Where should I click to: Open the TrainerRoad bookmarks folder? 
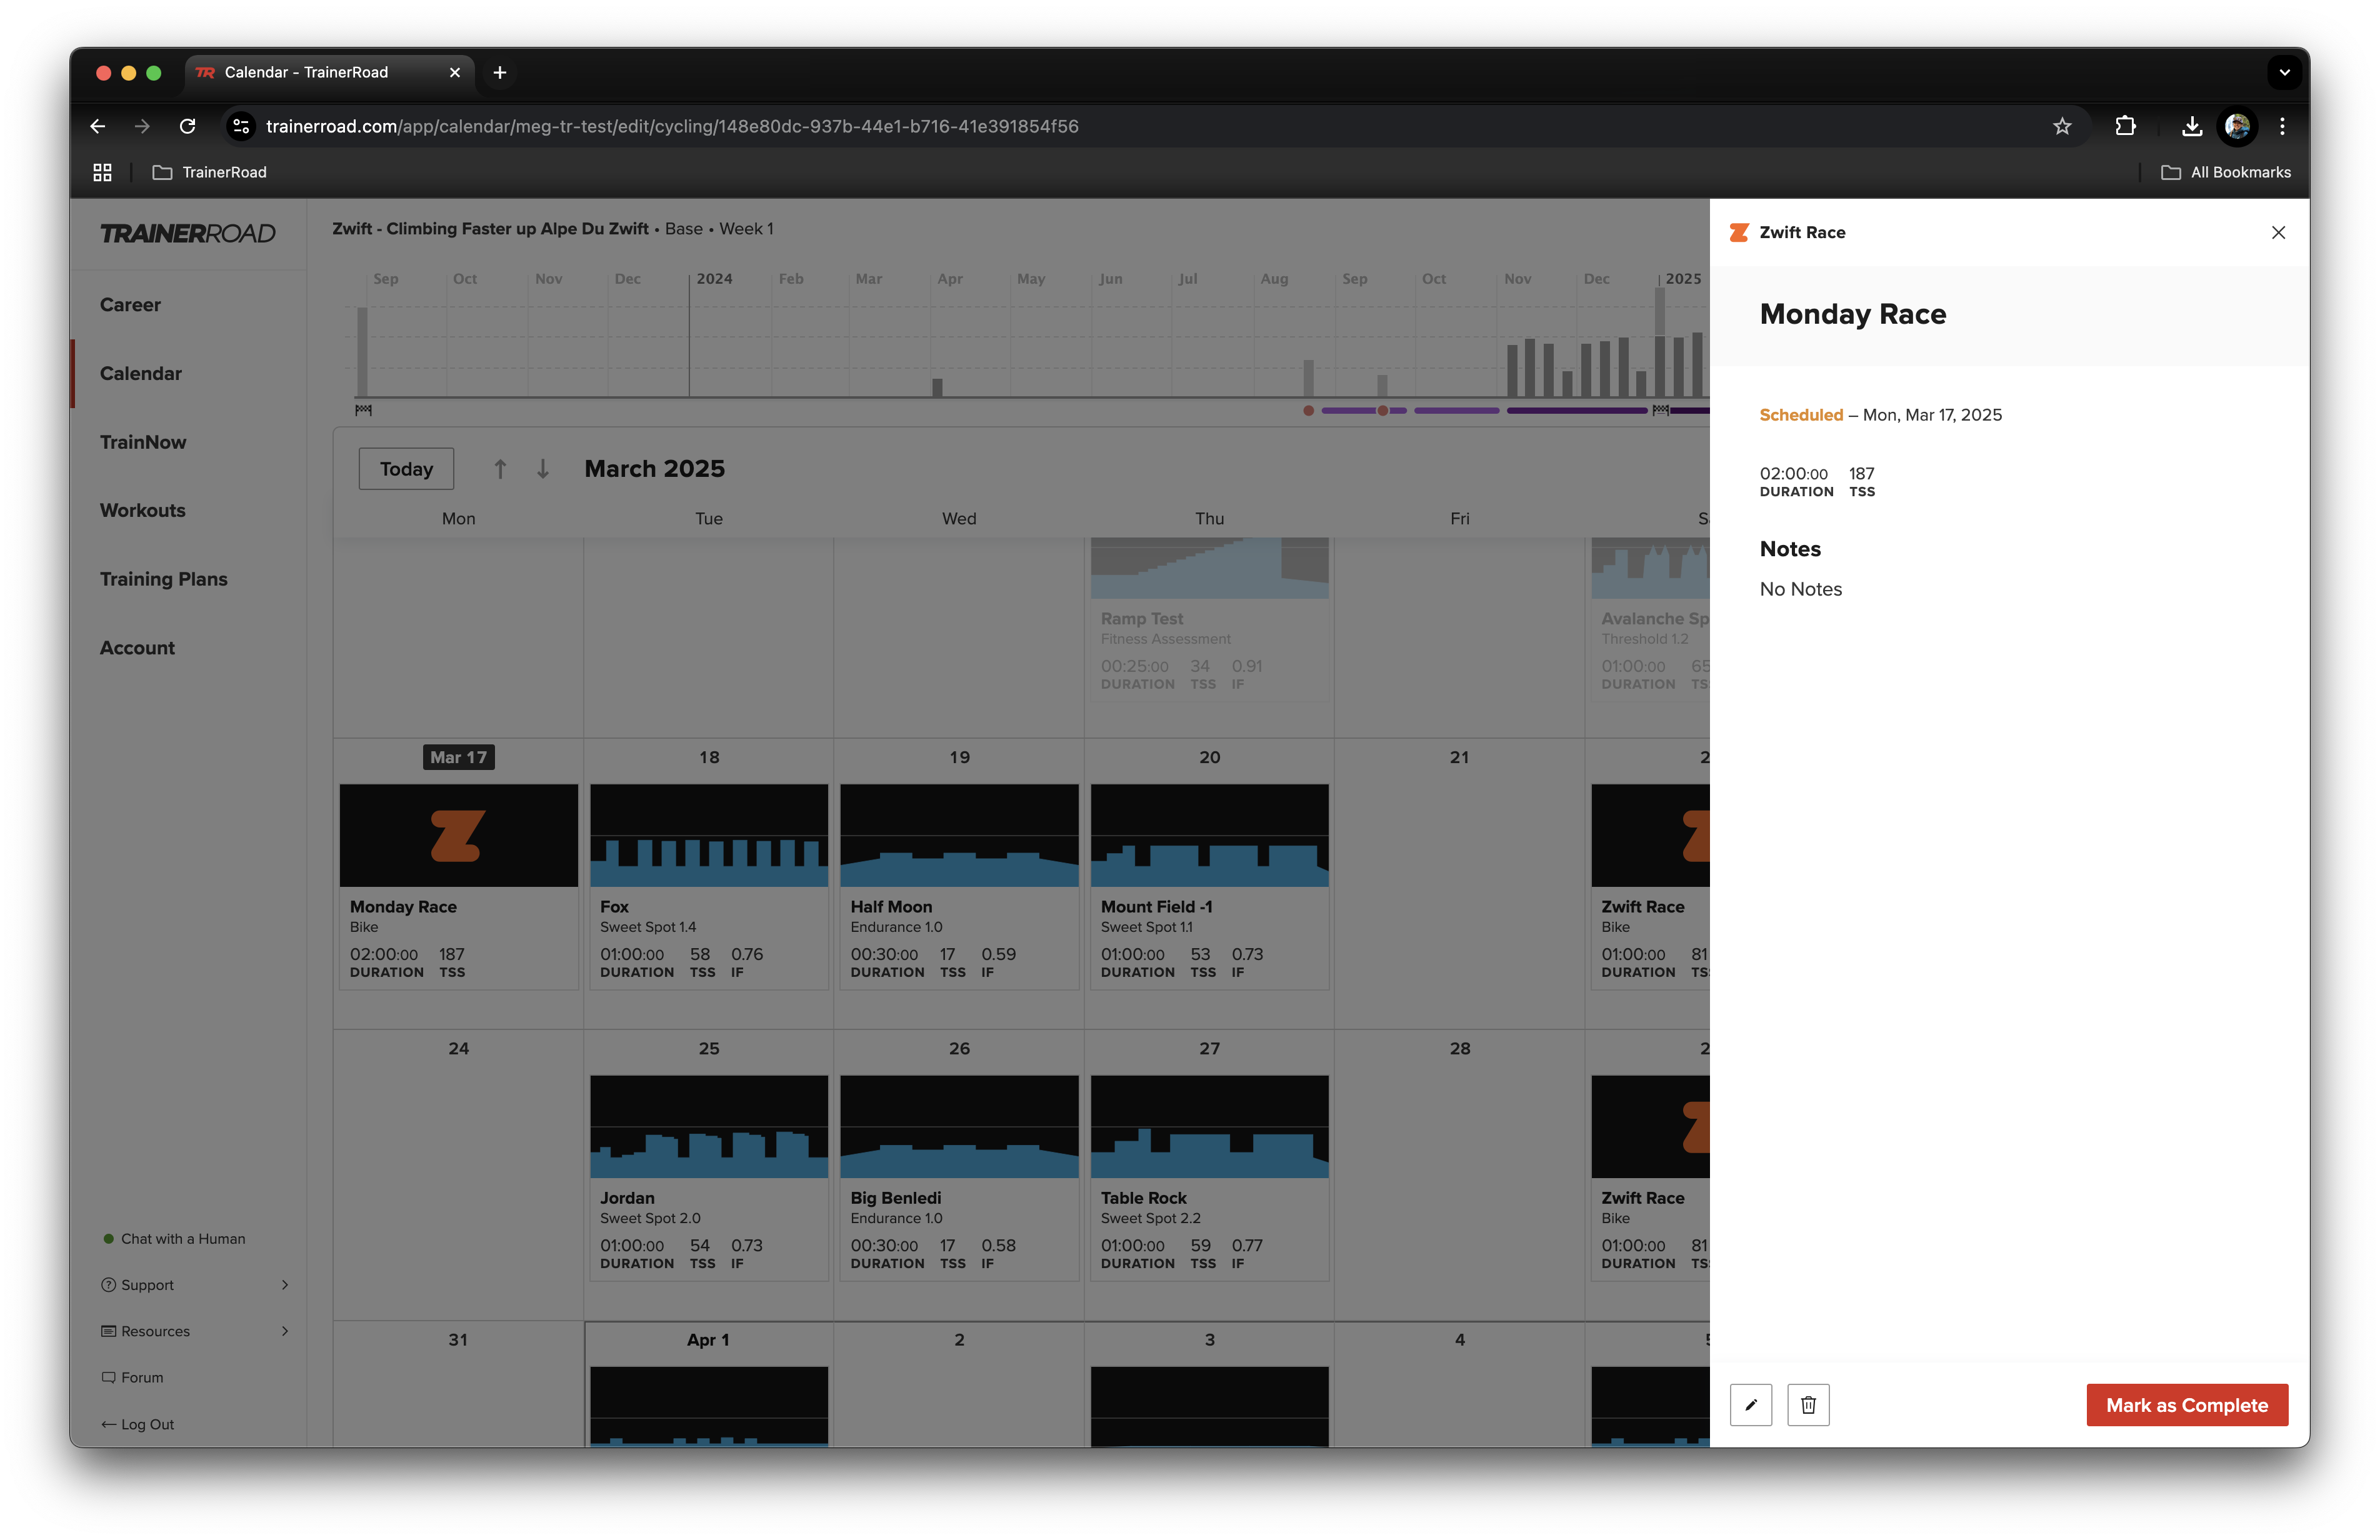click(x=210, y=172)
